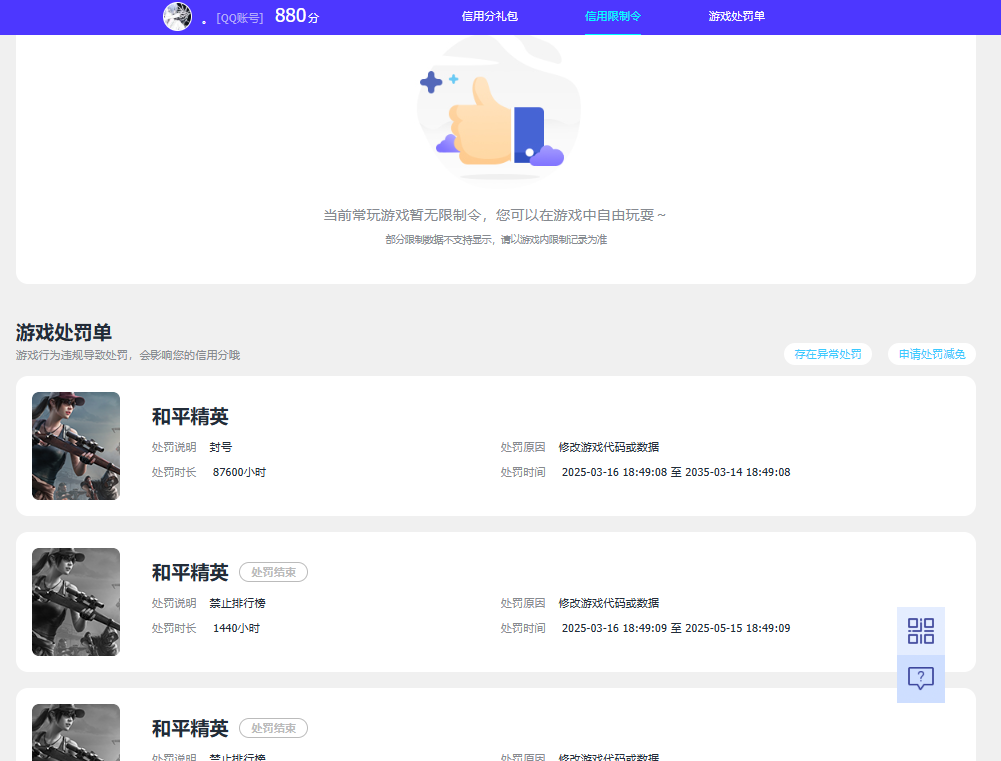Go to the 游戏处罚单 tab
This screenshot has width=1001, height=761.
pos(737,17)
